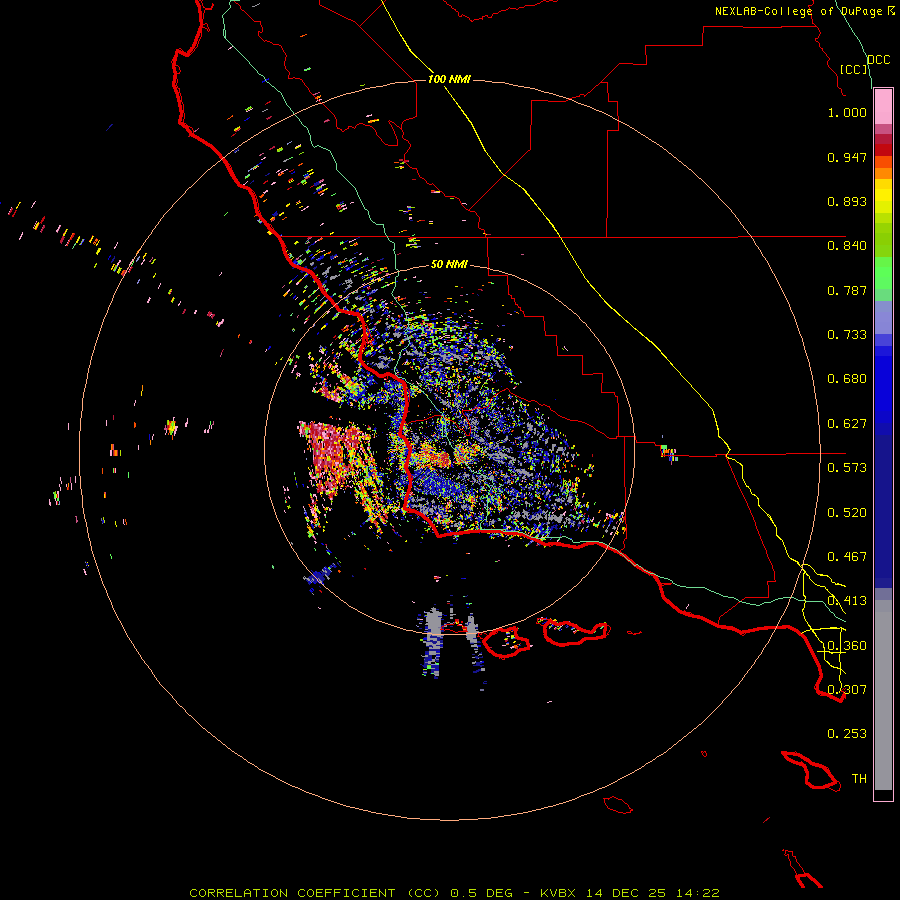Pick the lavender segment of the color bar
The height and width of the screenshot is (900, 900).
tap(883, 317)
